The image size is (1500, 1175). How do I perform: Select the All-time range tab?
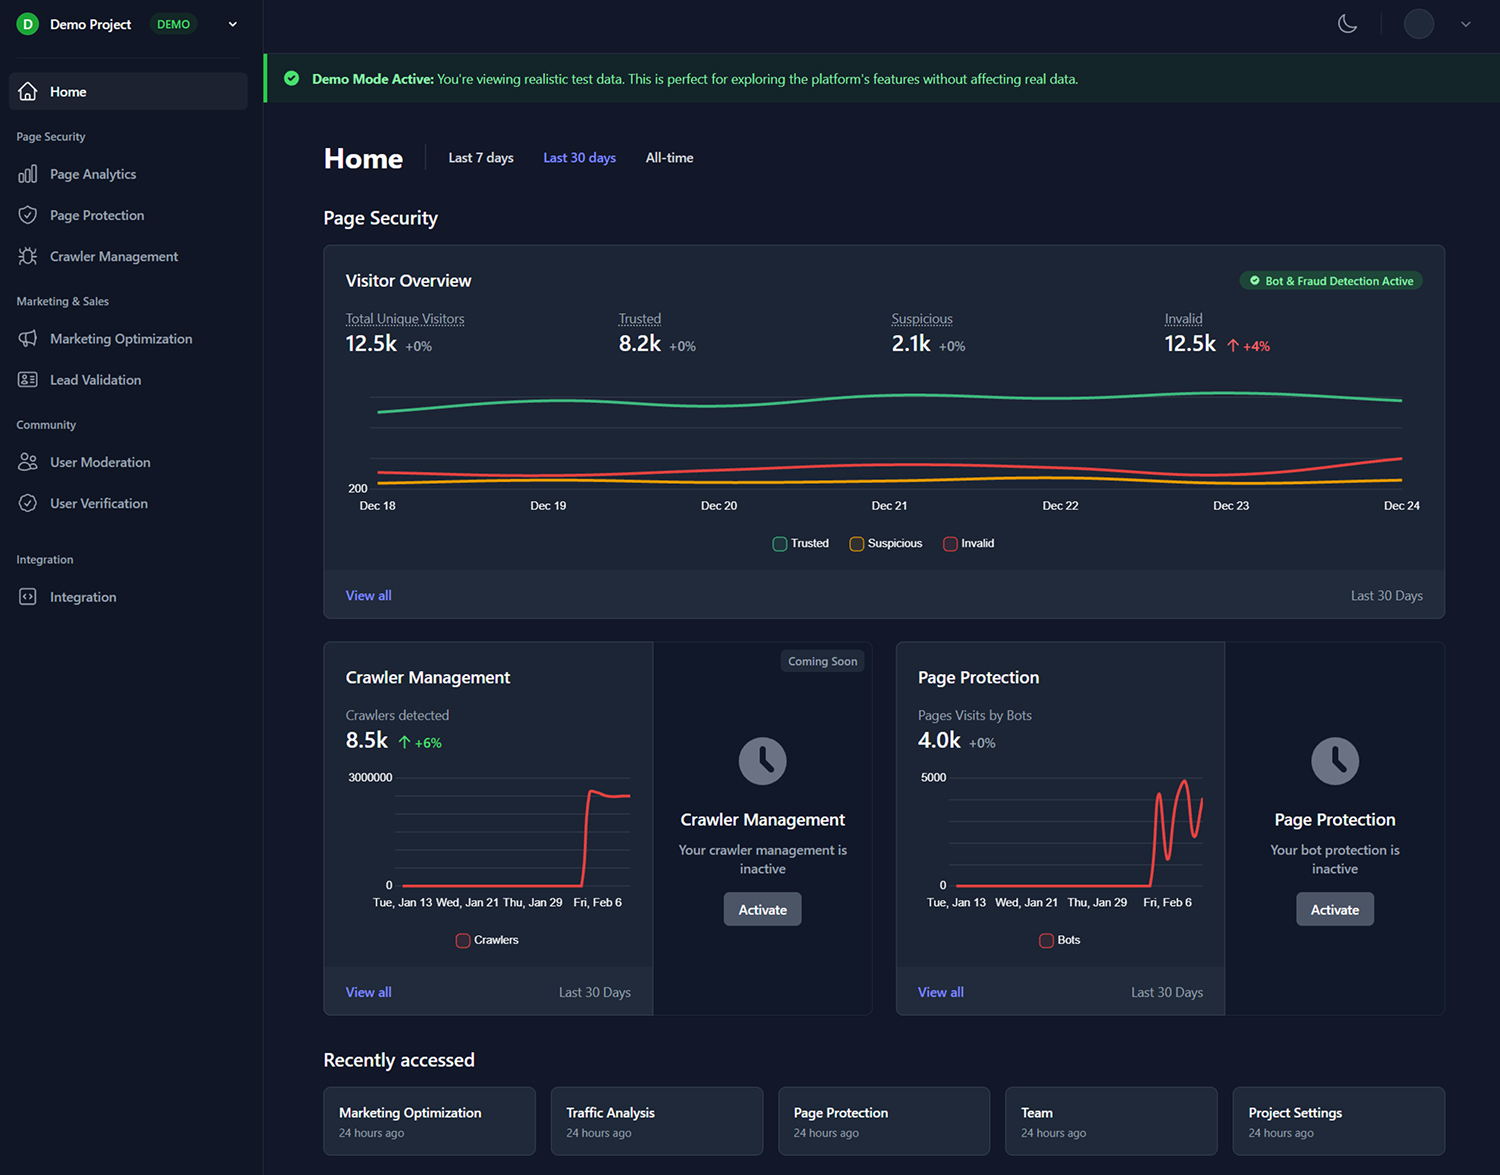(x=669, y=158)
